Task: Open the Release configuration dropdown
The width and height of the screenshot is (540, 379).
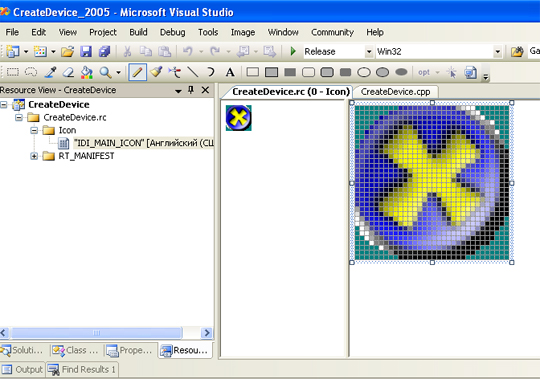Action: coord(369,52)
